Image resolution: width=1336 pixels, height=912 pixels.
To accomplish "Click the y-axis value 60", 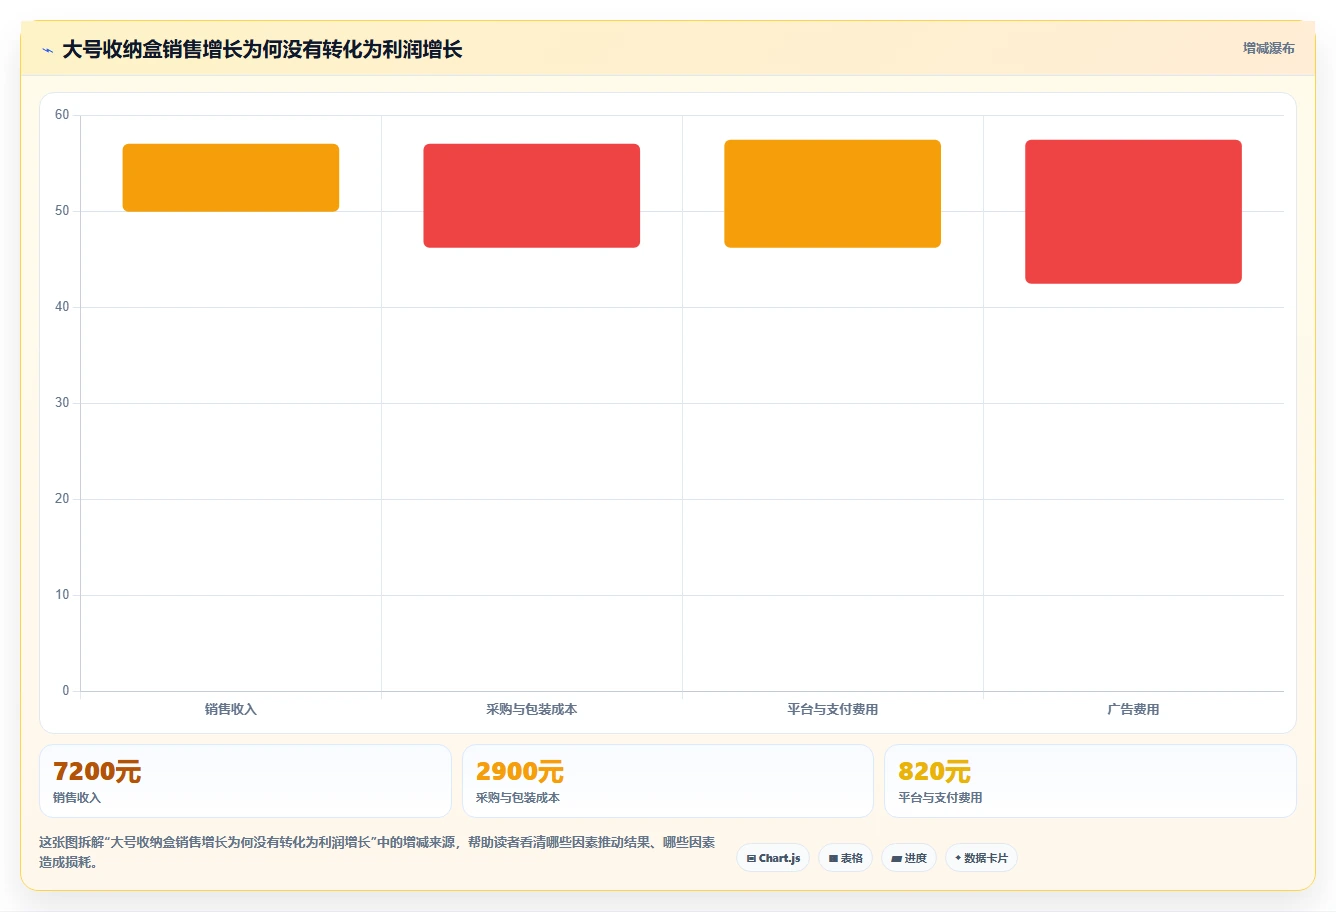I will (62, 115).
